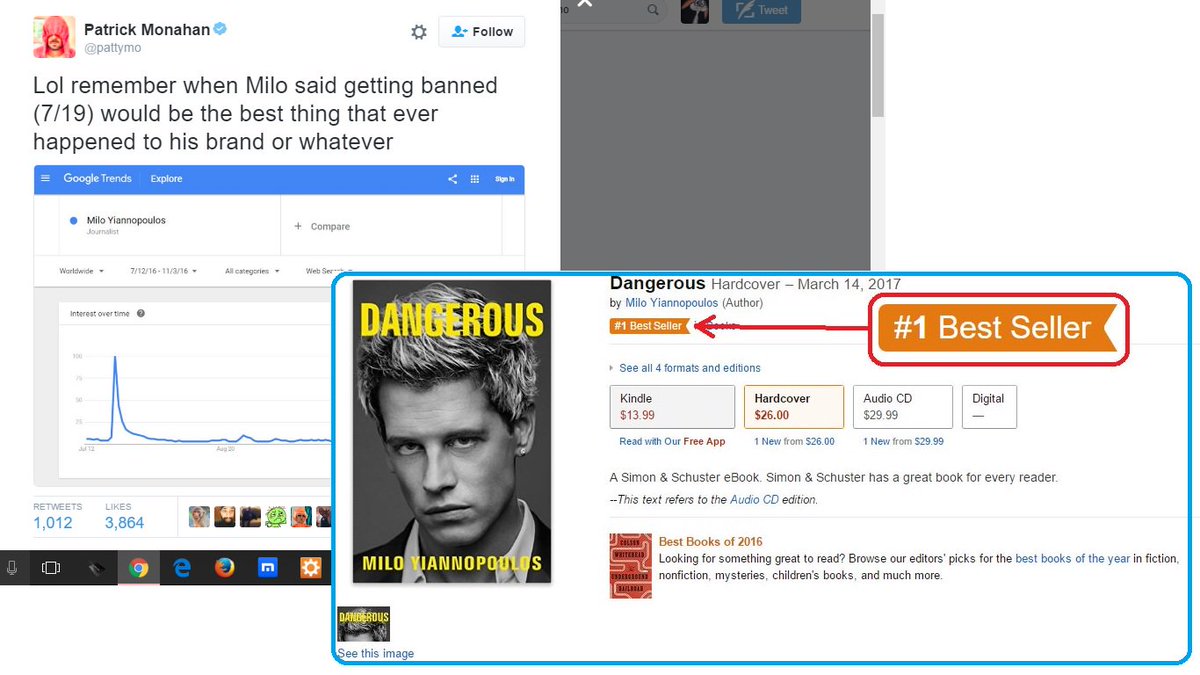Open the Web Search type dropdown
The width and height of the screenshot is (1200, 675).
[328, 271]
